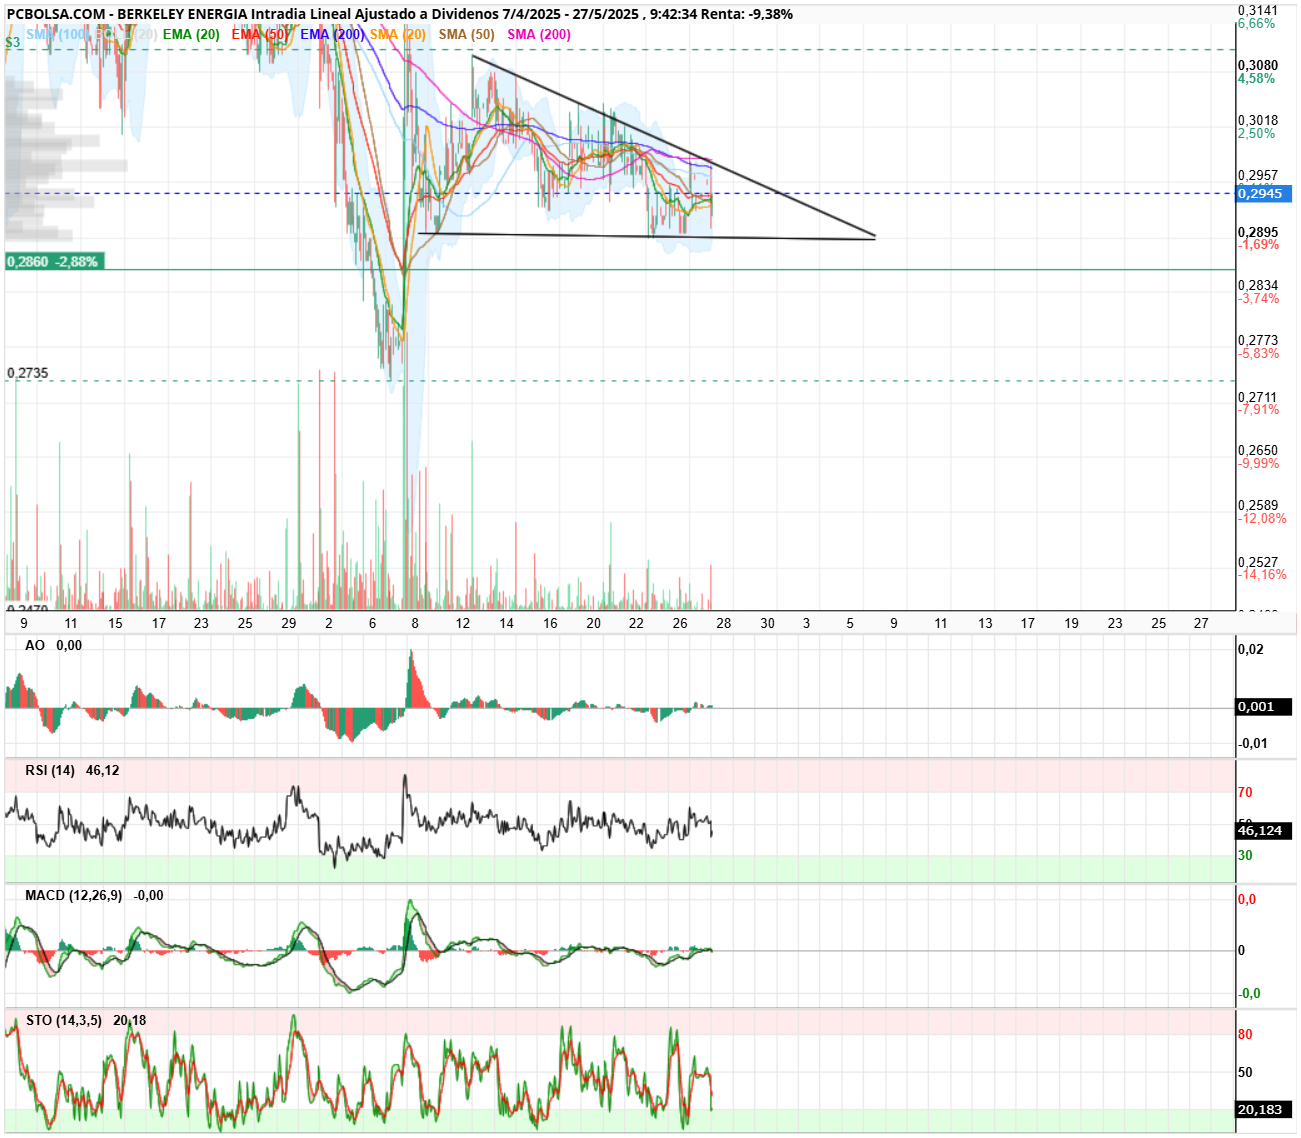The width and height of the screenshot is (1301, 1138).
Task: Click the black 20,183 stochastic value tag
Action: point(1264,1109)
